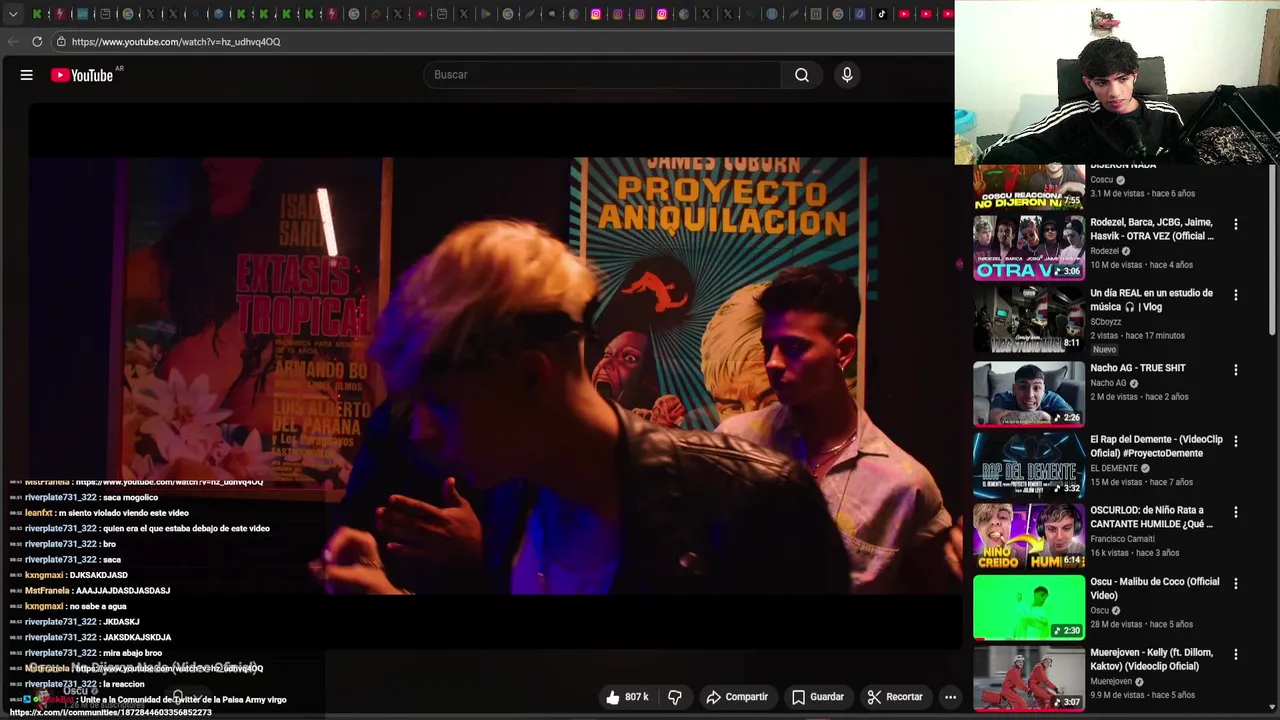The image size is (1280, 720).
Task: Open the Compartir share dialog
Action: [737, 697]
